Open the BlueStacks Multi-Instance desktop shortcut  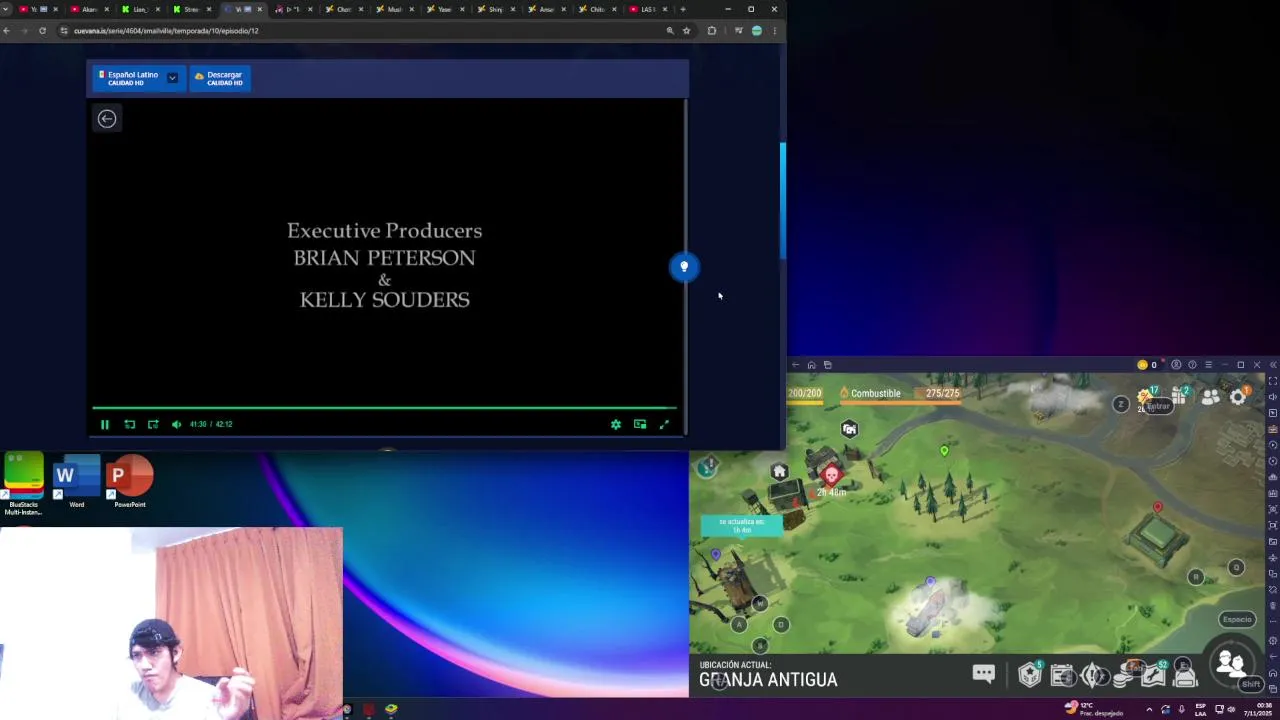click(23, 484)
